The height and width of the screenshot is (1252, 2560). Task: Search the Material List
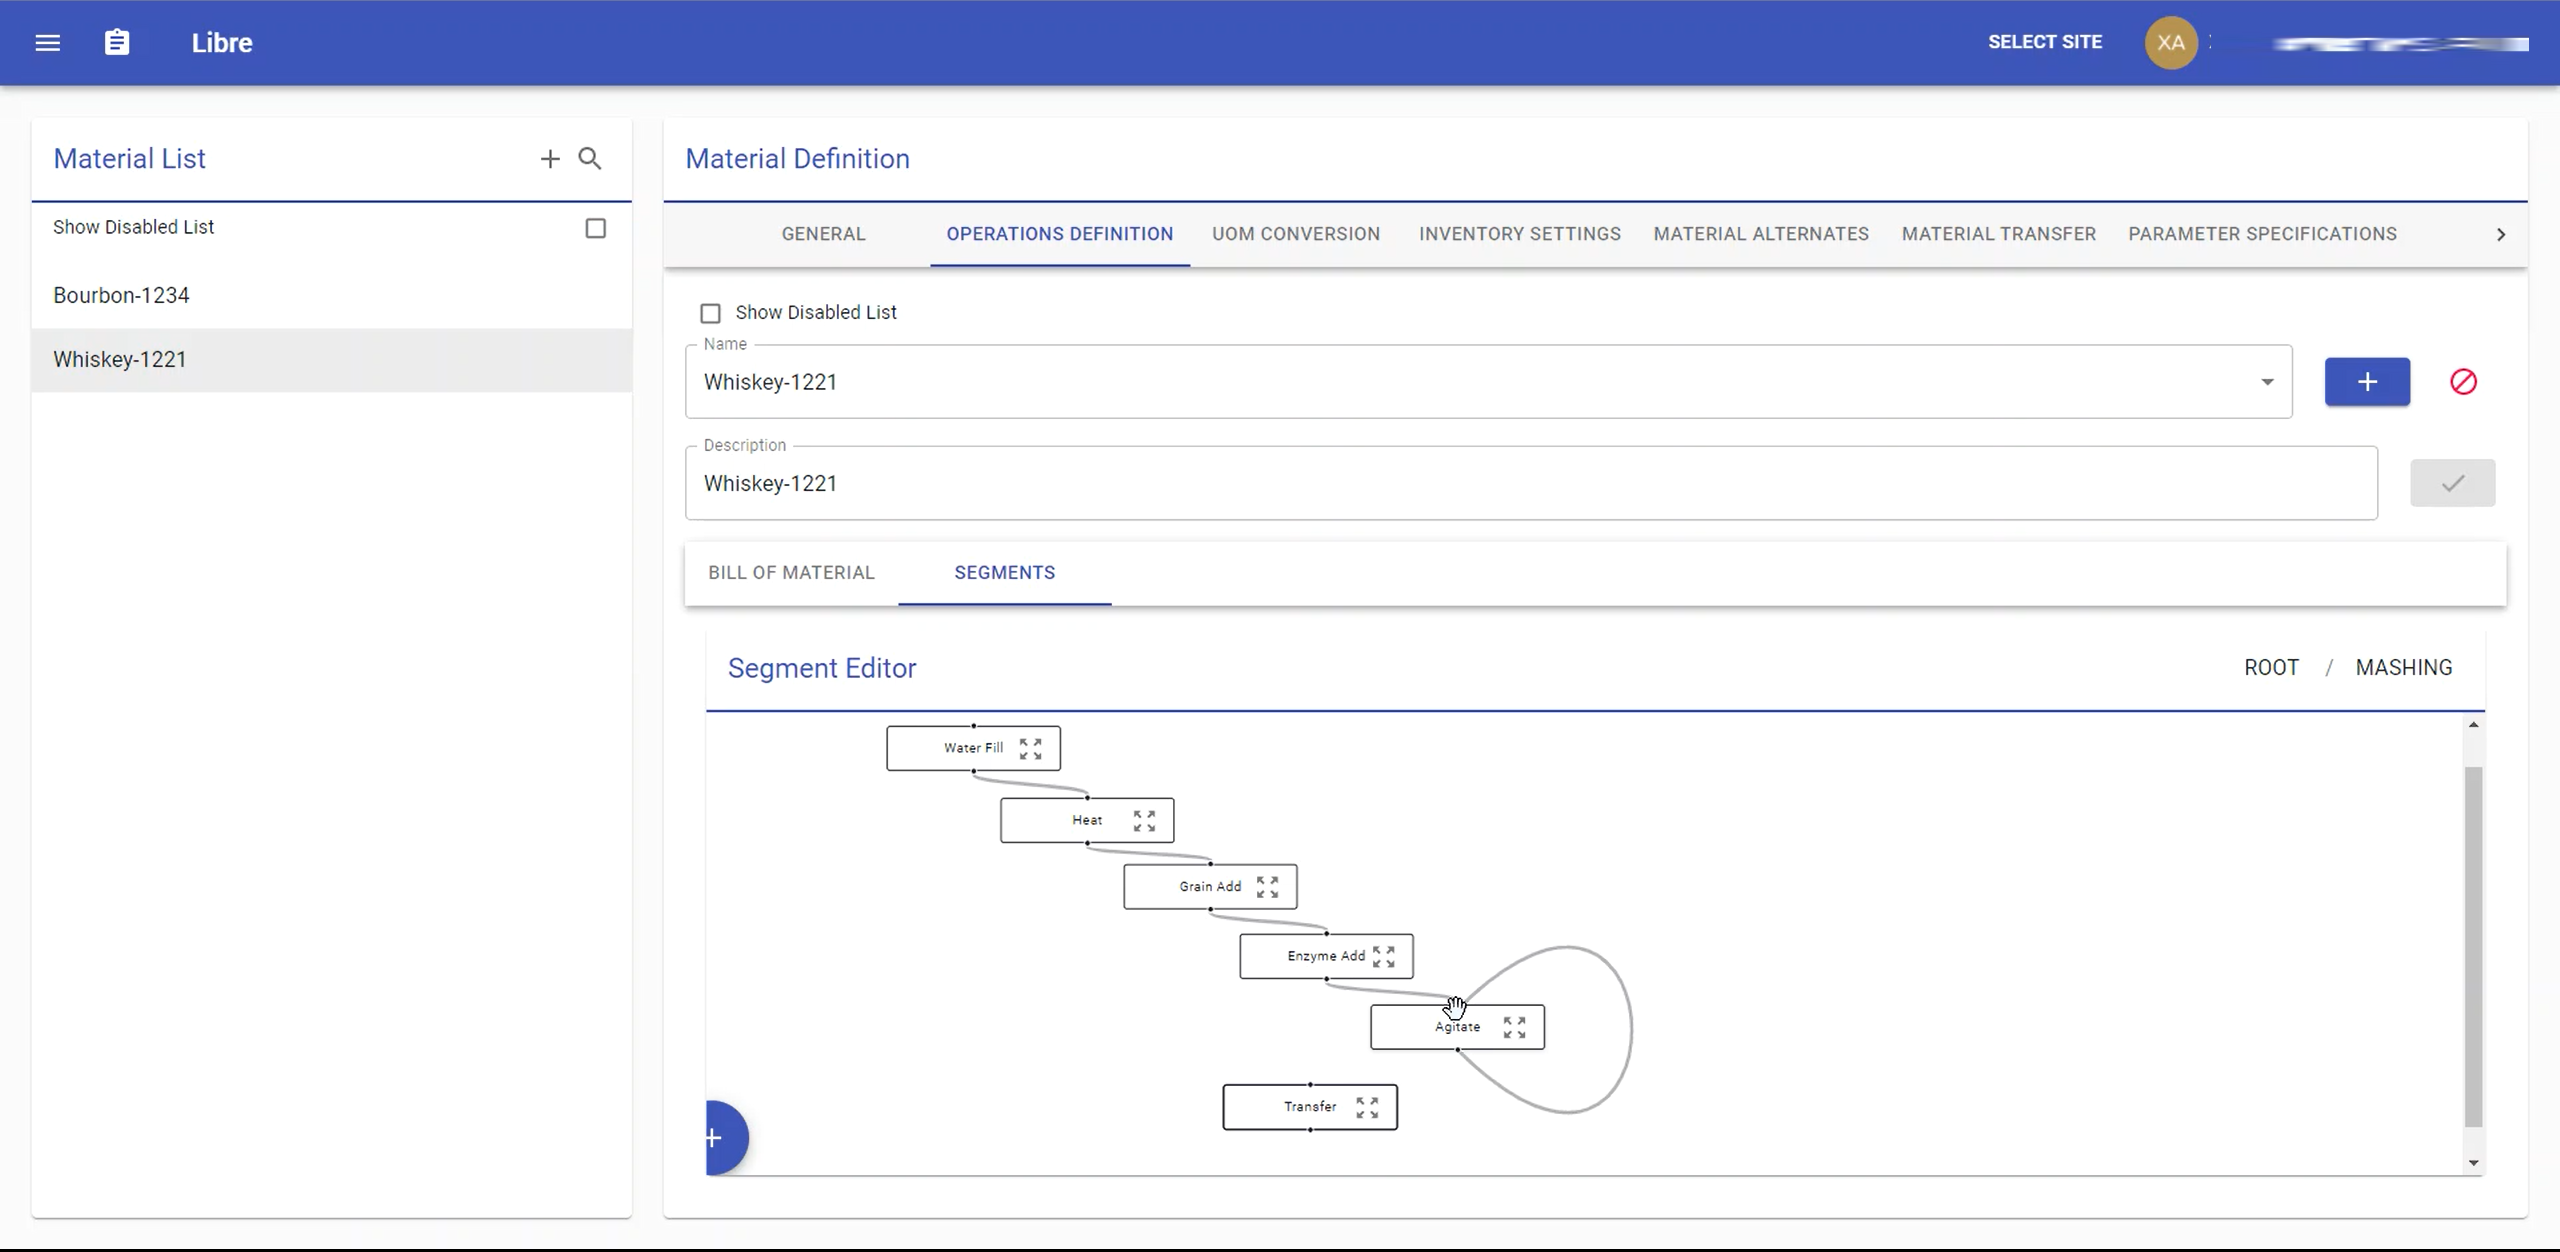coord(590,159)
